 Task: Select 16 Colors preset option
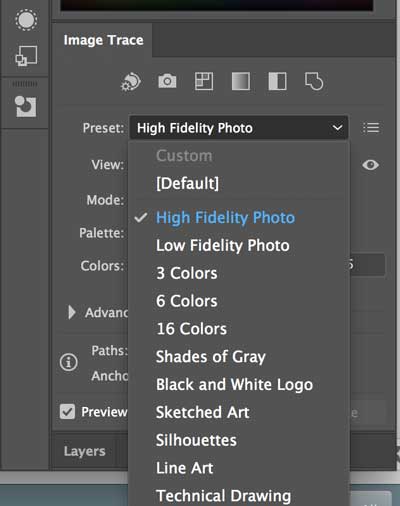click(192, 329)
